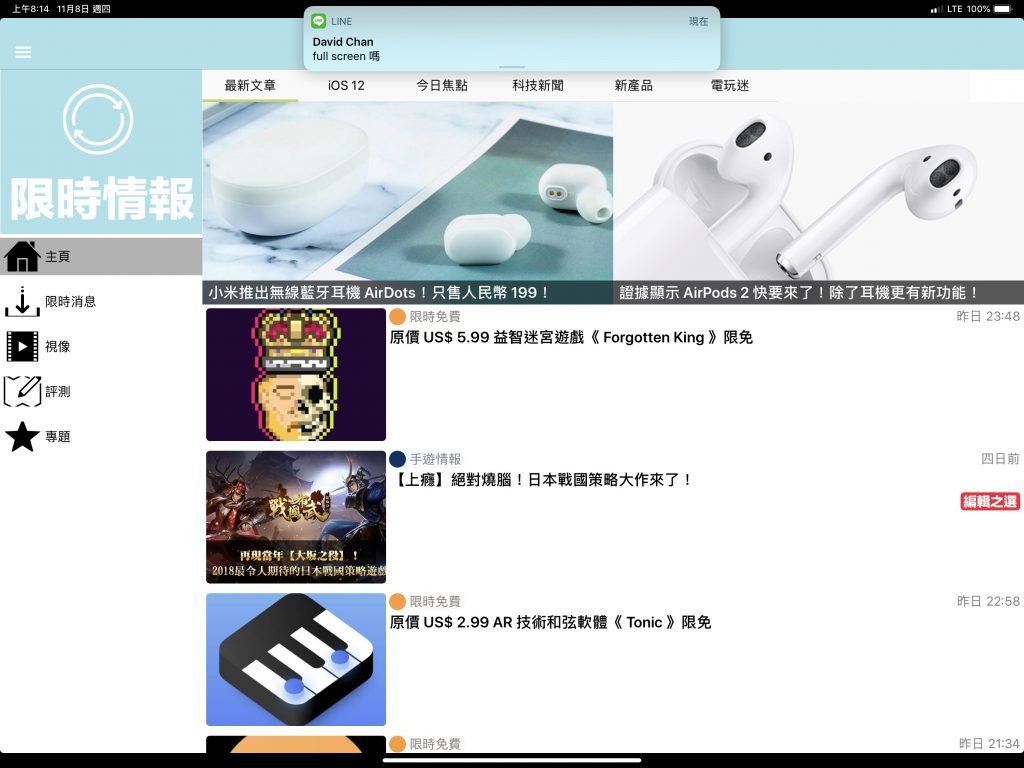Screen dimensions: 1024x768
Task: Tap orange category dot of Forgotten King article
Action: point(397,317)
